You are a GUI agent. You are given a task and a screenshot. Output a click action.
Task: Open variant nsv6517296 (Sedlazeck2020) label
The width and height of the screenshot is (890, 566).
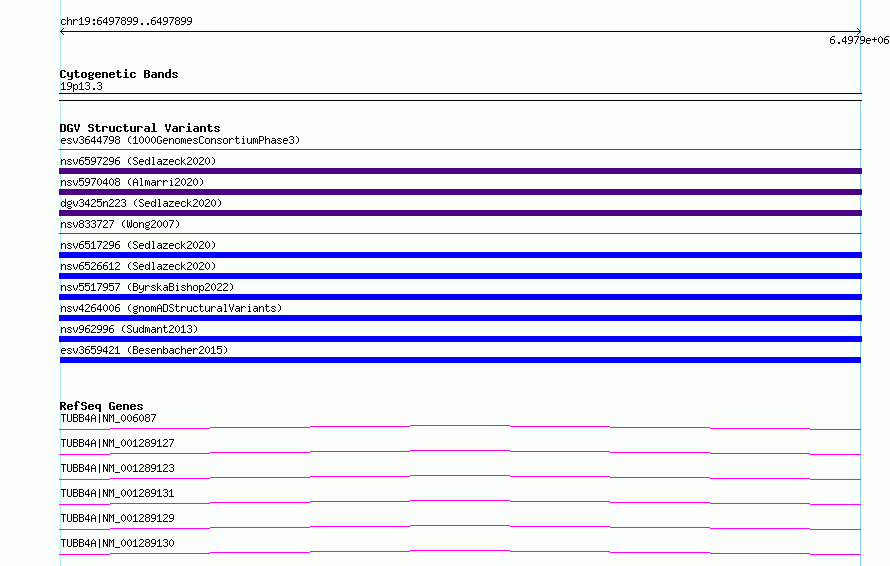138,245
